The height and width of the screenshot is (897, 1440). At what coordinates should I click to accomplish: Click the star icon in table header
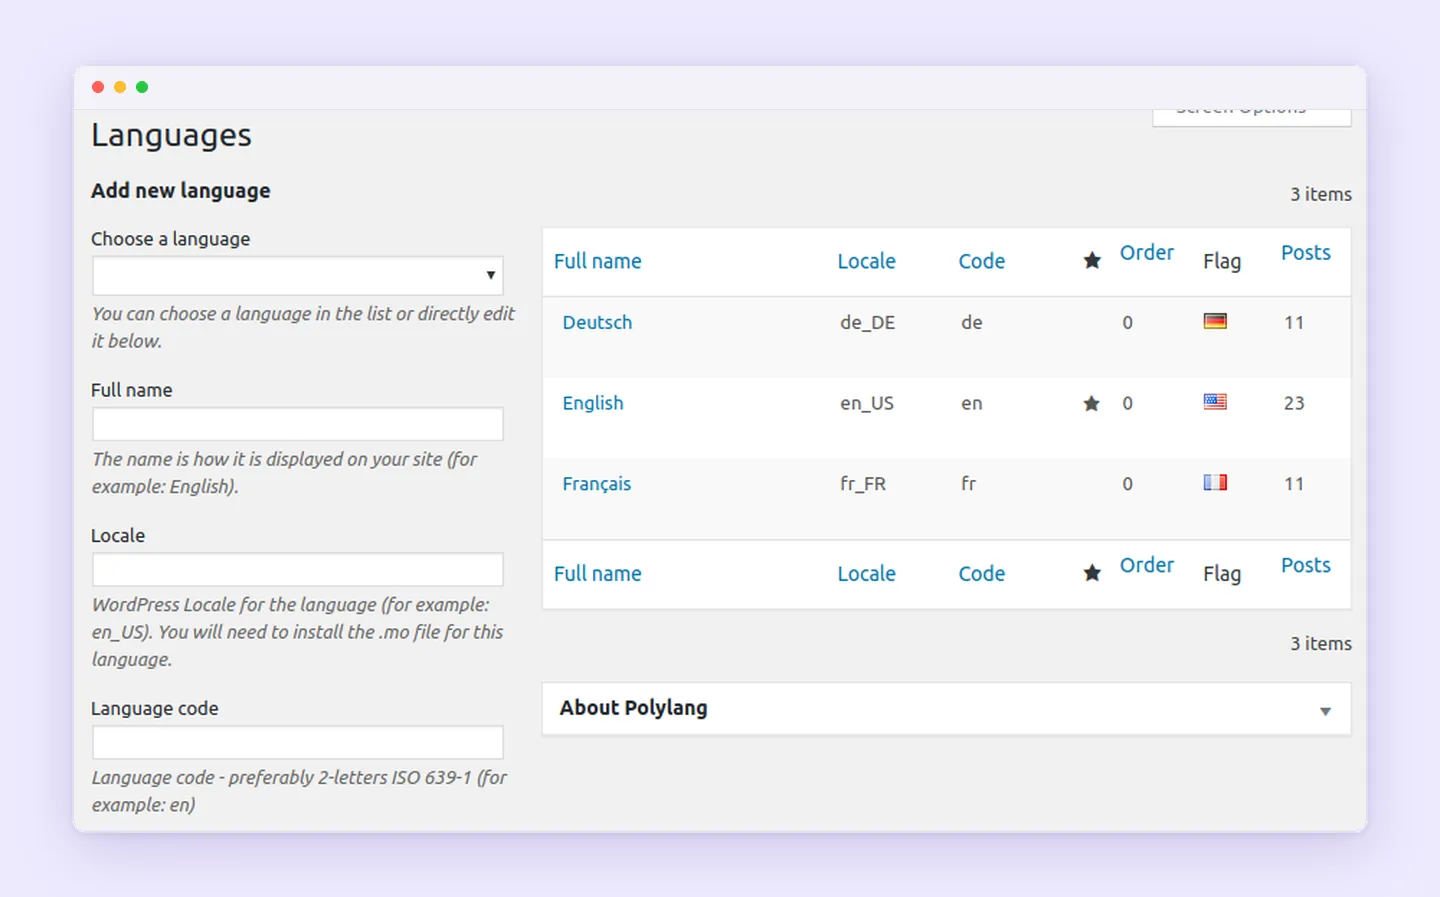click(1092, 261)
